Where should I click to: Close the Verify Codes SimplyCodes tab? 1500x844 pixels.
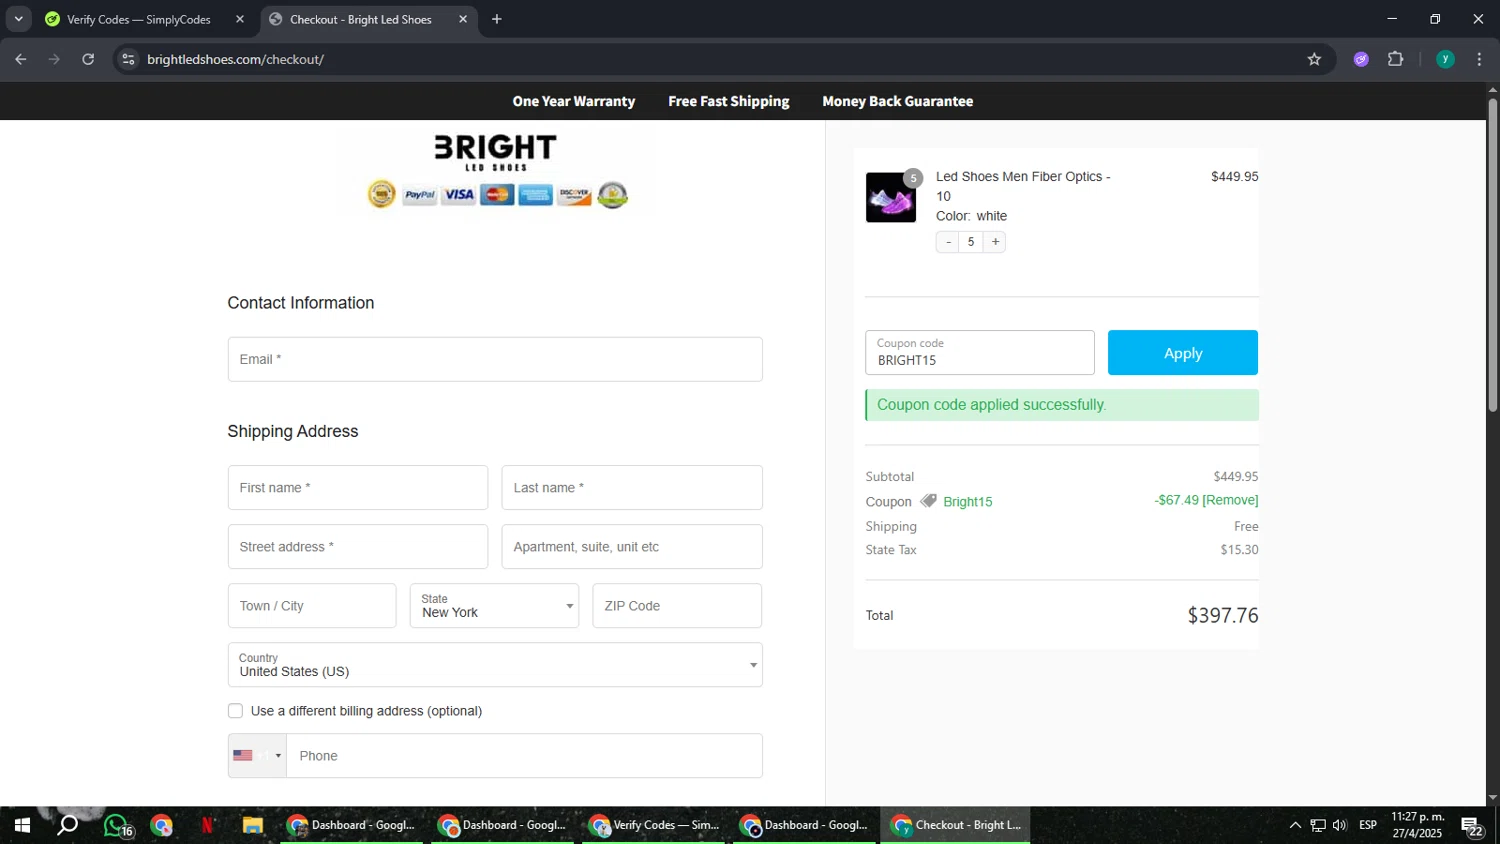(x=240, y=19)
